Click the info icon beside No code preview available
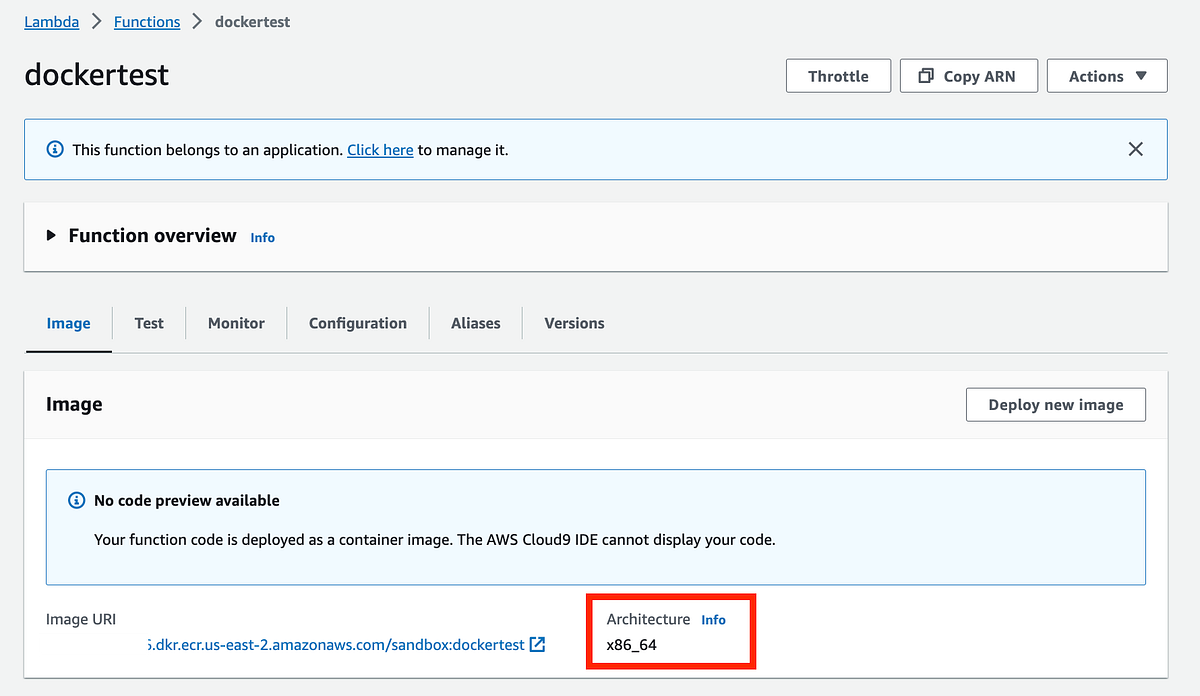The image size is (1200, 696). [78, 500]
